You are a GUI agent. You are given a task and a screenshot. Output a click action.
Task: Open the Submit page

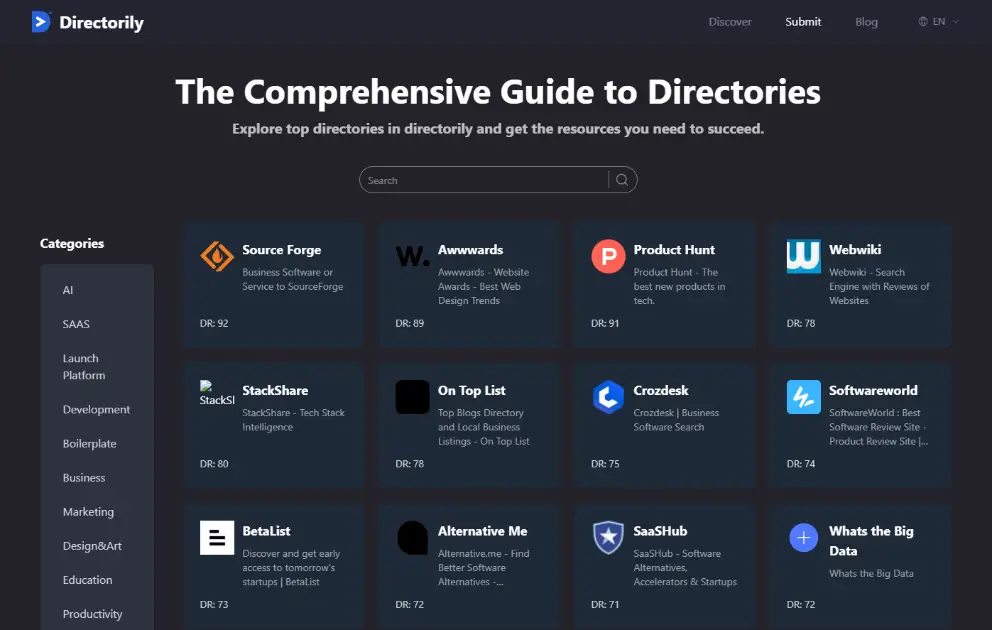803,21
